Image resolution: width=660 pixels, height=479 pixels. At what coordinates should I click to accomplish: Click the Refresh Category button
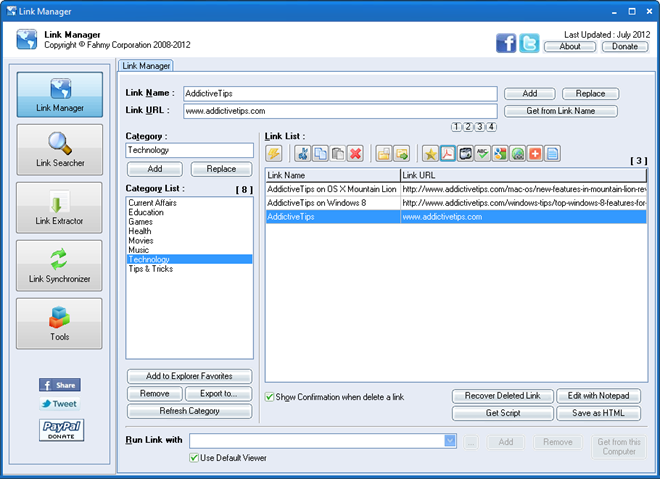click(x=189, y=411)
